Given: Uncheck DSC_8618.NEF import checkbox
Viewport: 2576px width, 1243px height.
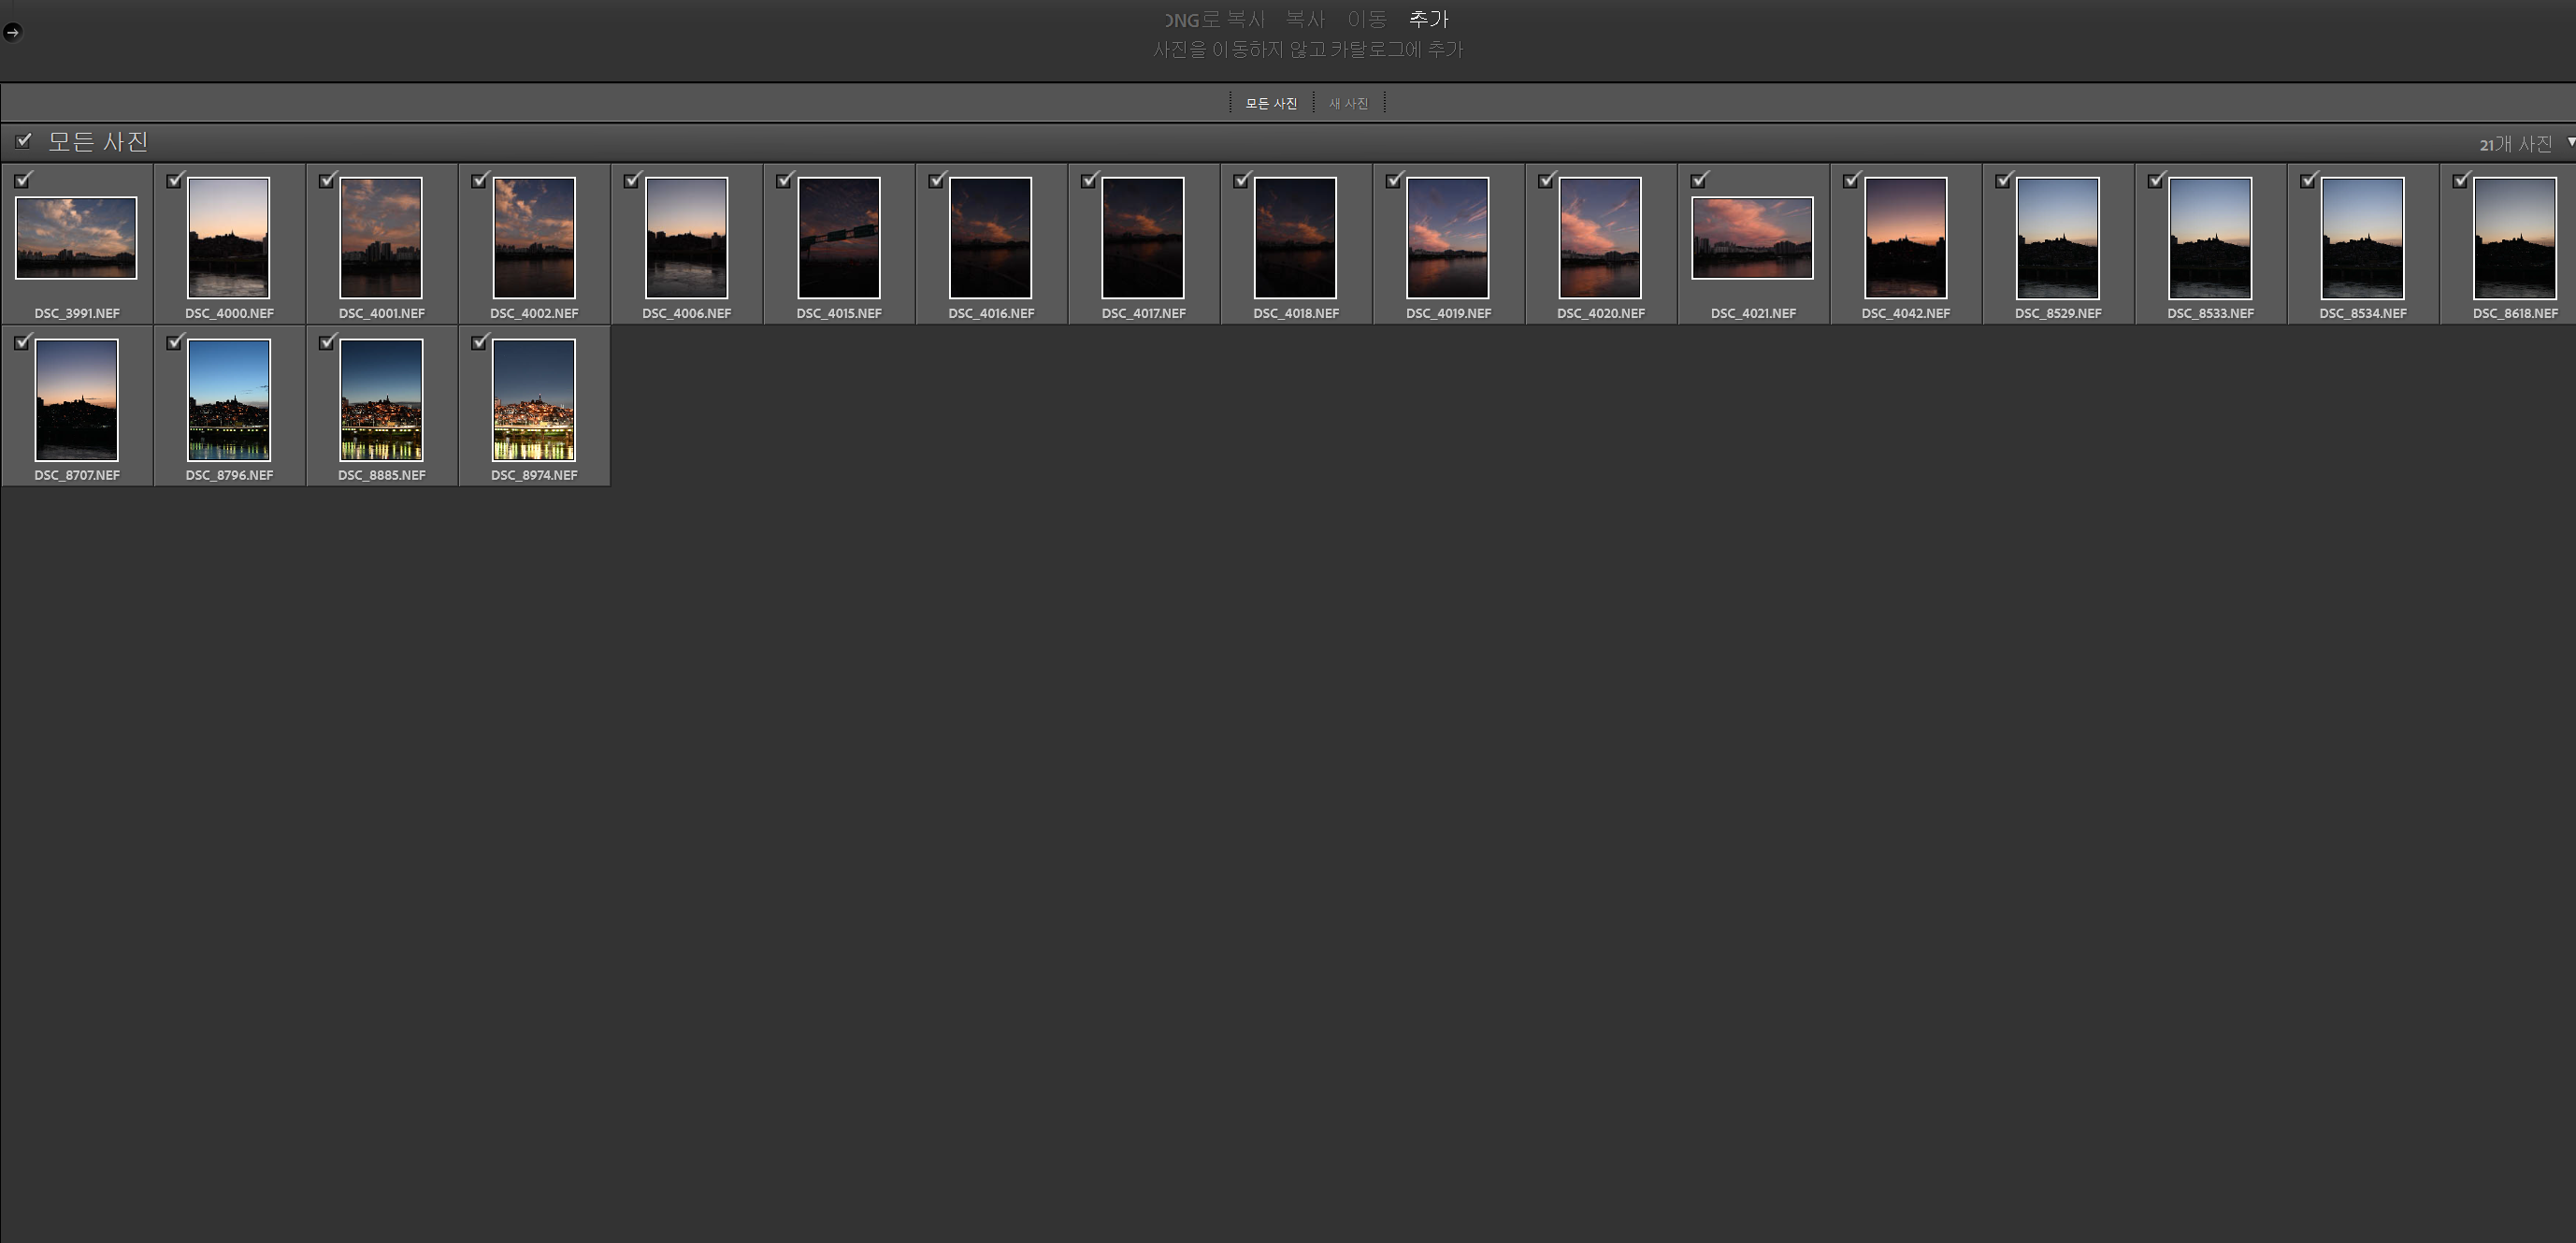Looking at the screenshot, I should [2460, 181].
